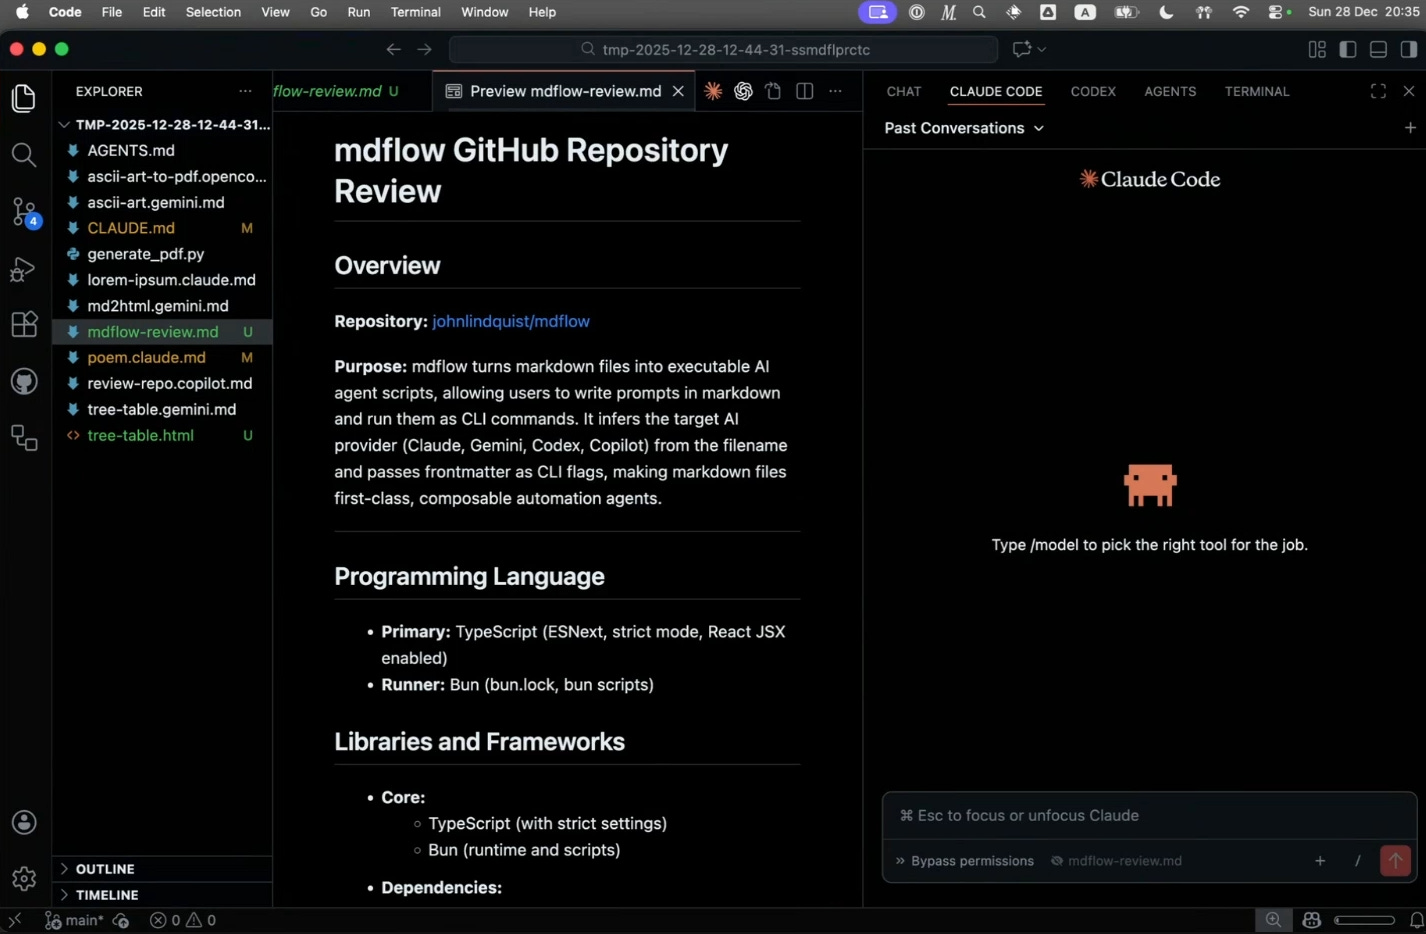Image resolution: width=1426 pixels, height=934 pixels.
Task: Open the chat dropdown in title bar
Action: tap(1029, 49)
